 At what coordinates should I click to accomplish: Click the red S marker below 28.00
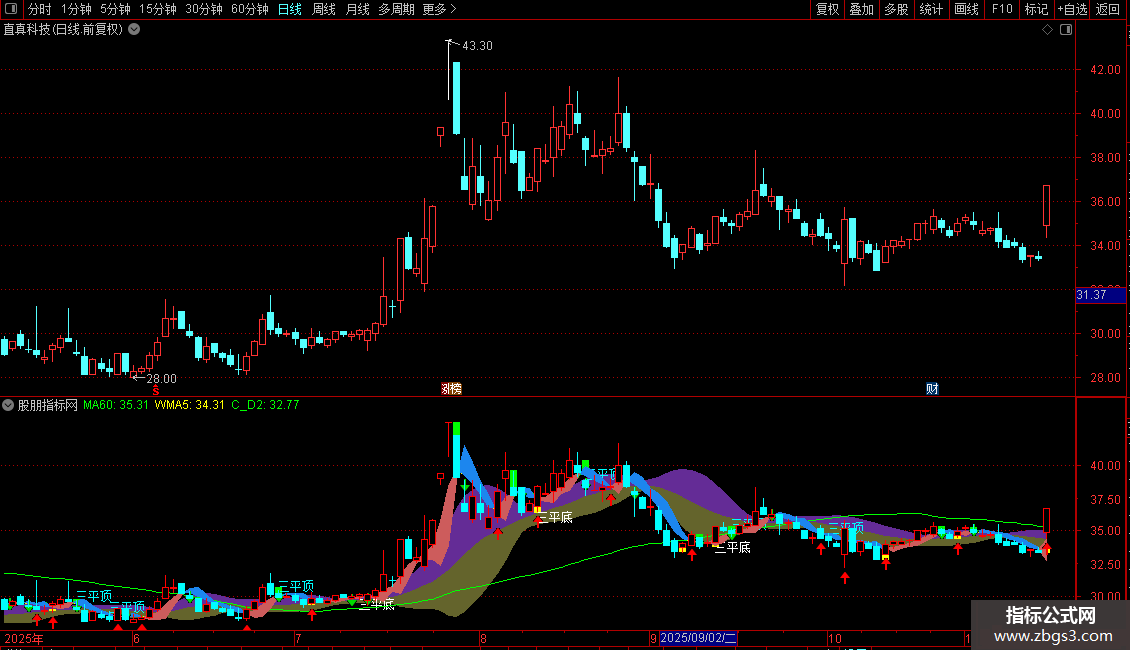[x=156, y=390]
